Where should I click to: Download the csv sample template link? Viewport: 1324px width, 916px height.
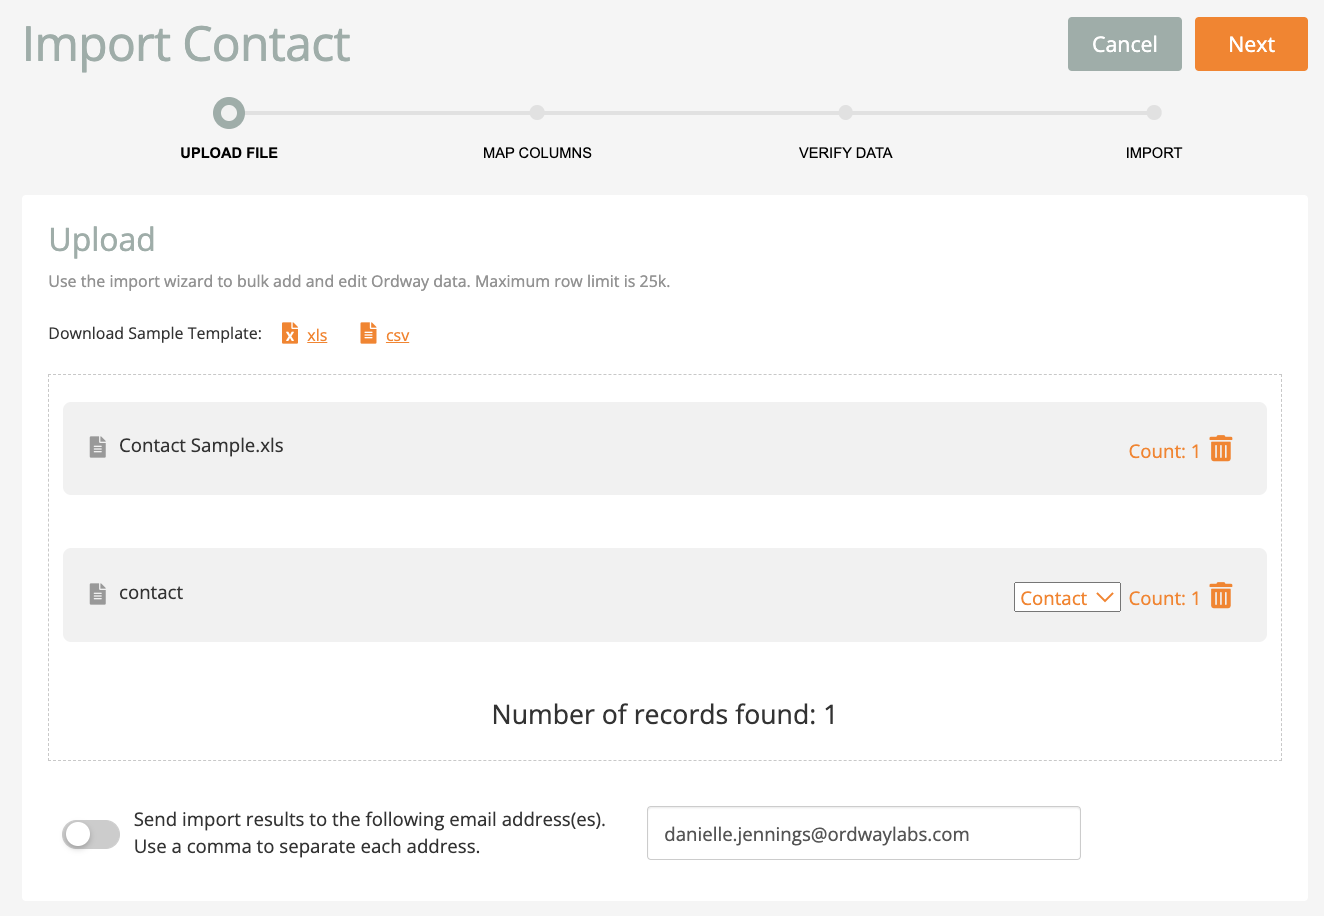[x=398, y=335]
